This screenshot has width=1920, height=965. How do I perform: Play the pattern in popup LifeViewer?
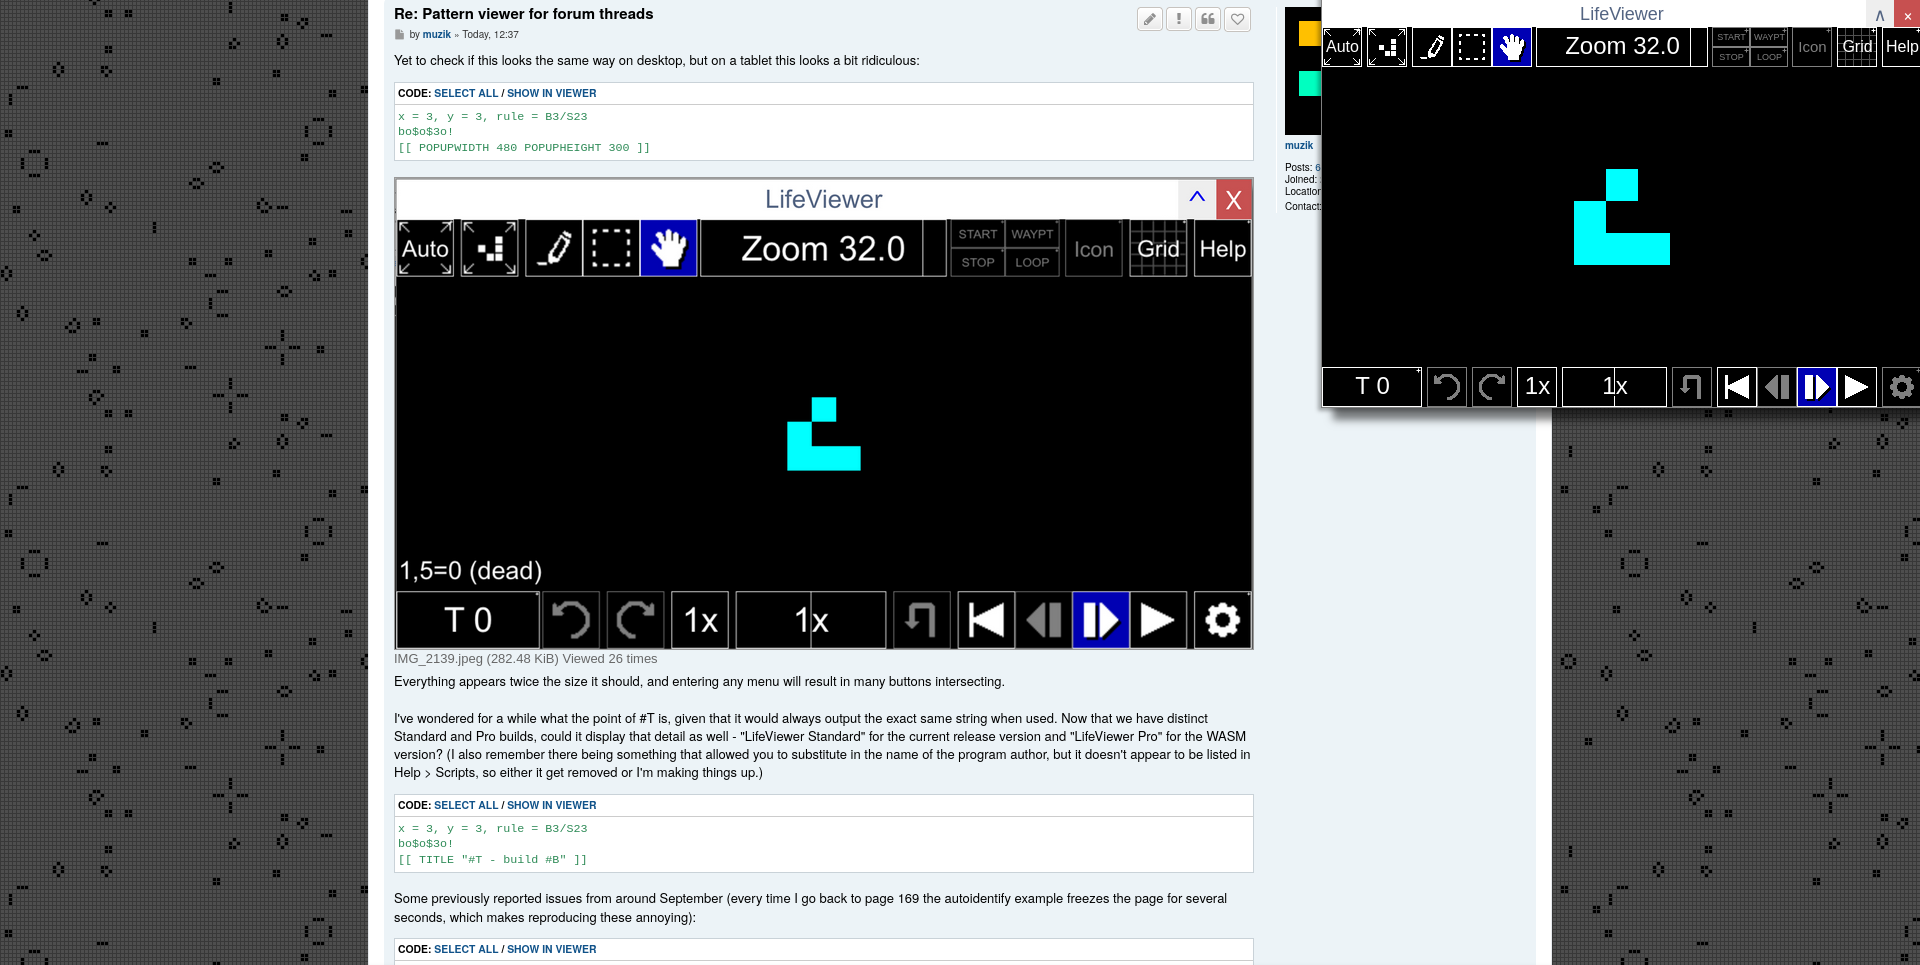[x=1856, y=387]
